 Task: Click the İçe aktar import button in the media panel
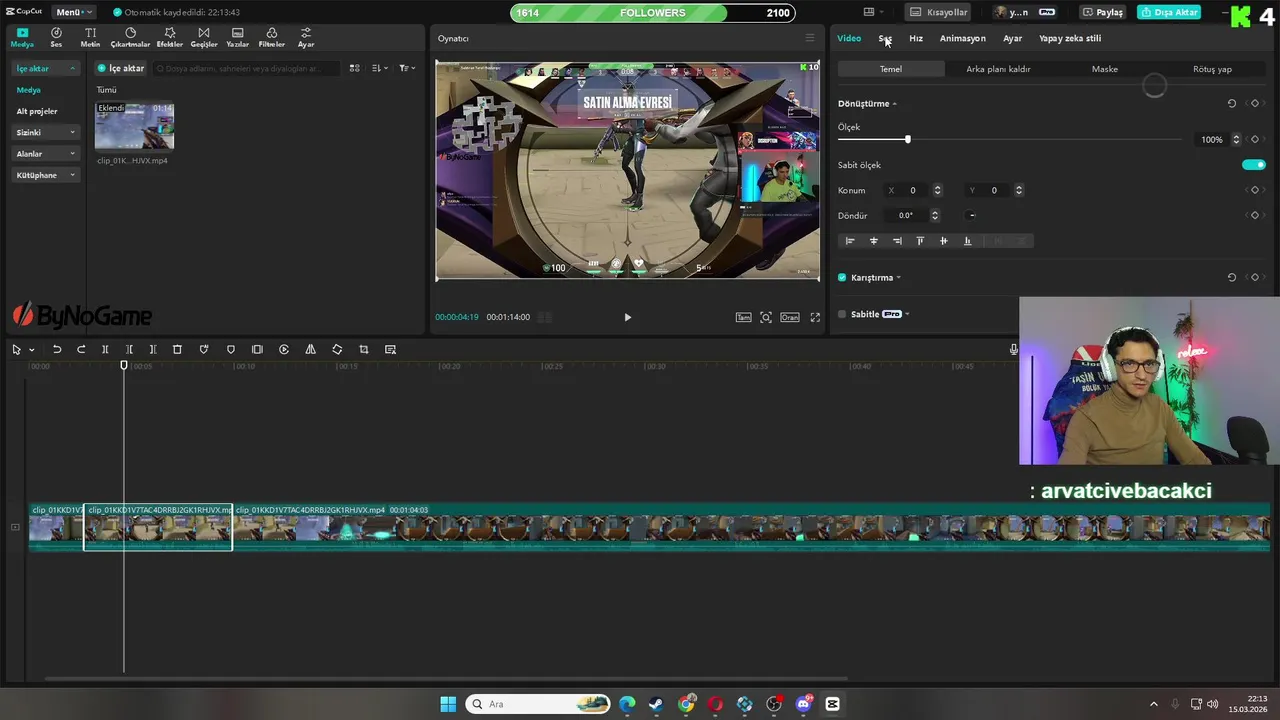point(121,68)
